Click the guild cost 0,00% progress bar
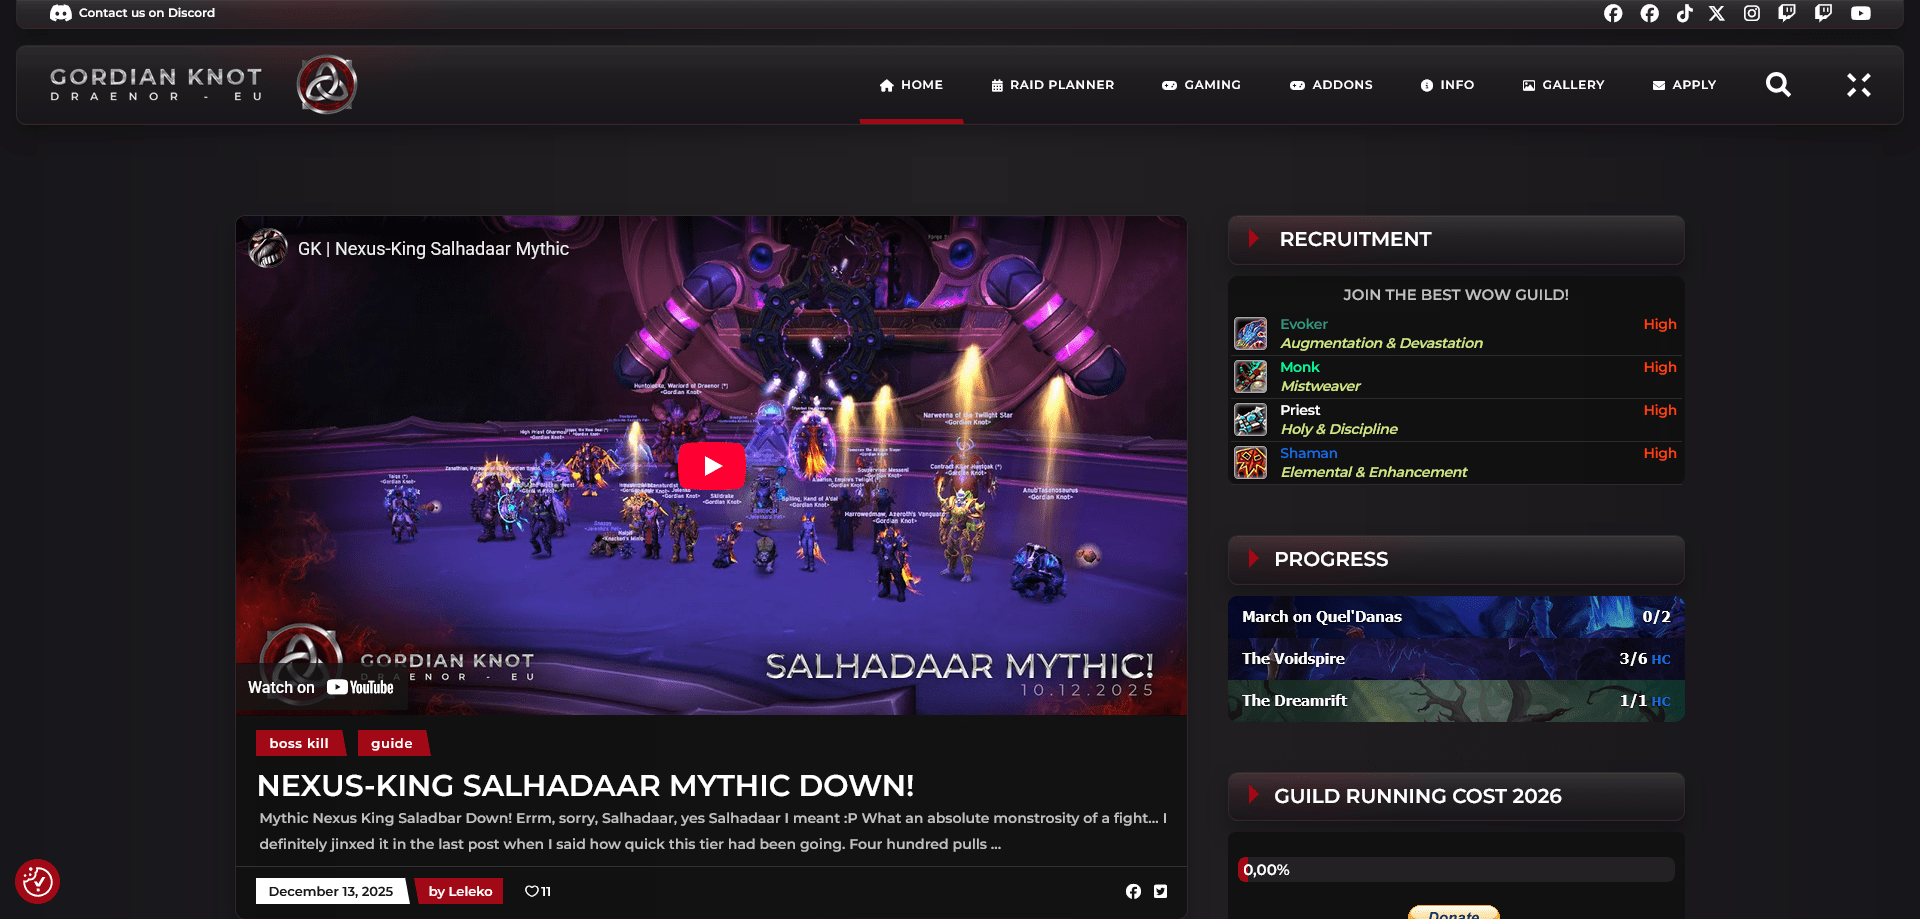1920x919 pixels. (x=1455, y=870)
